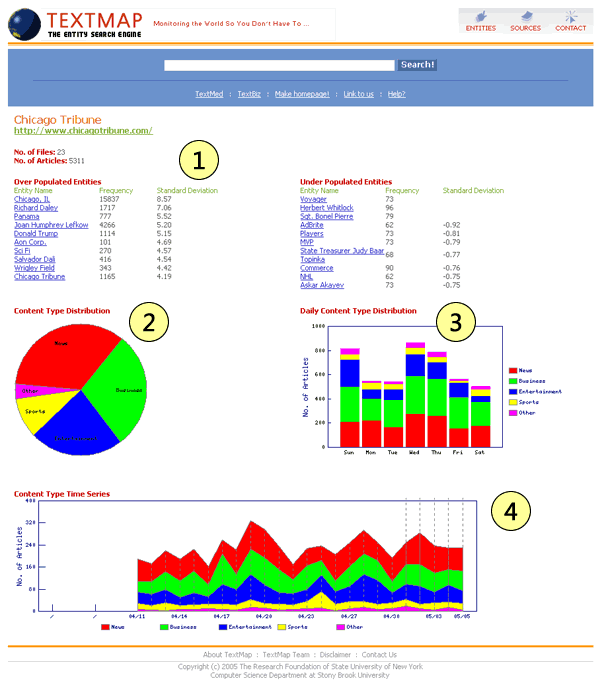Open the Contact star icon

click(571, 17)
